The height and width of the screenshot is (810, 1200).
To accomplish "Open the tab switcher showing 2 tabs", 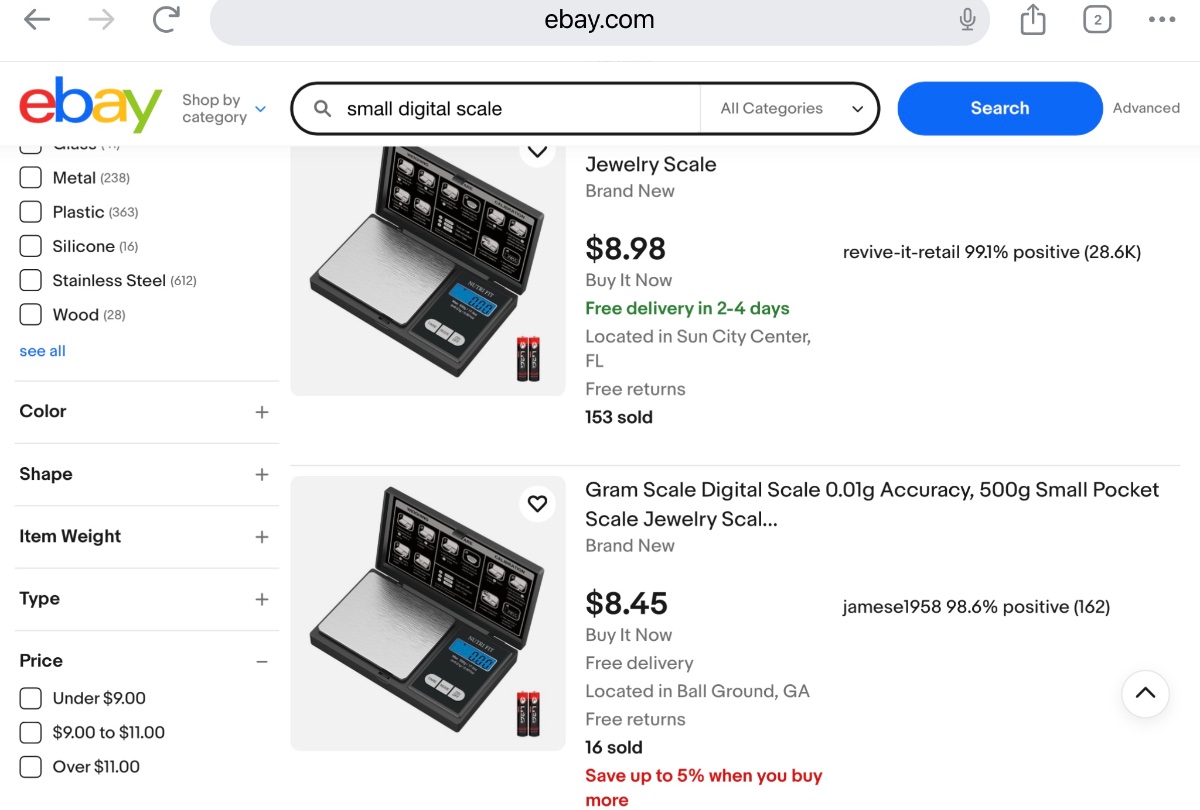I will [1097, 20].
